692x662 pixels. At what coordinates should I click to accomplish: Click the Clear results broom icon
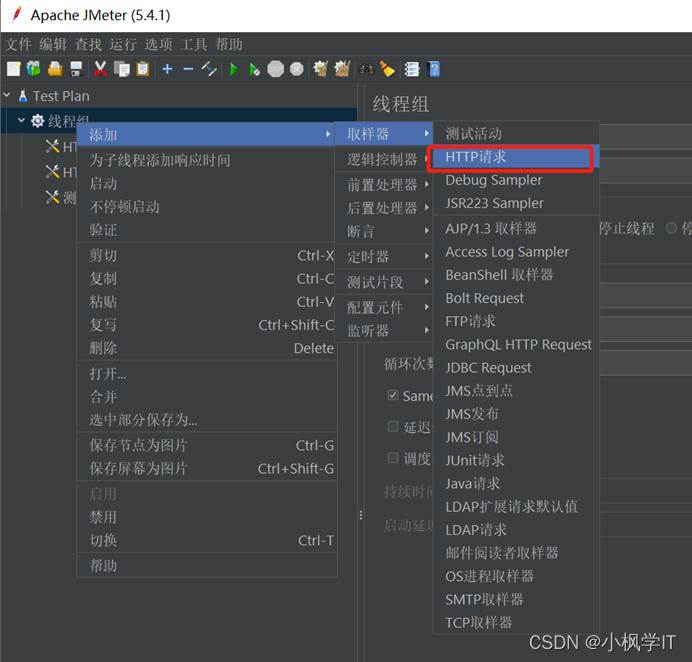point(320,69)
